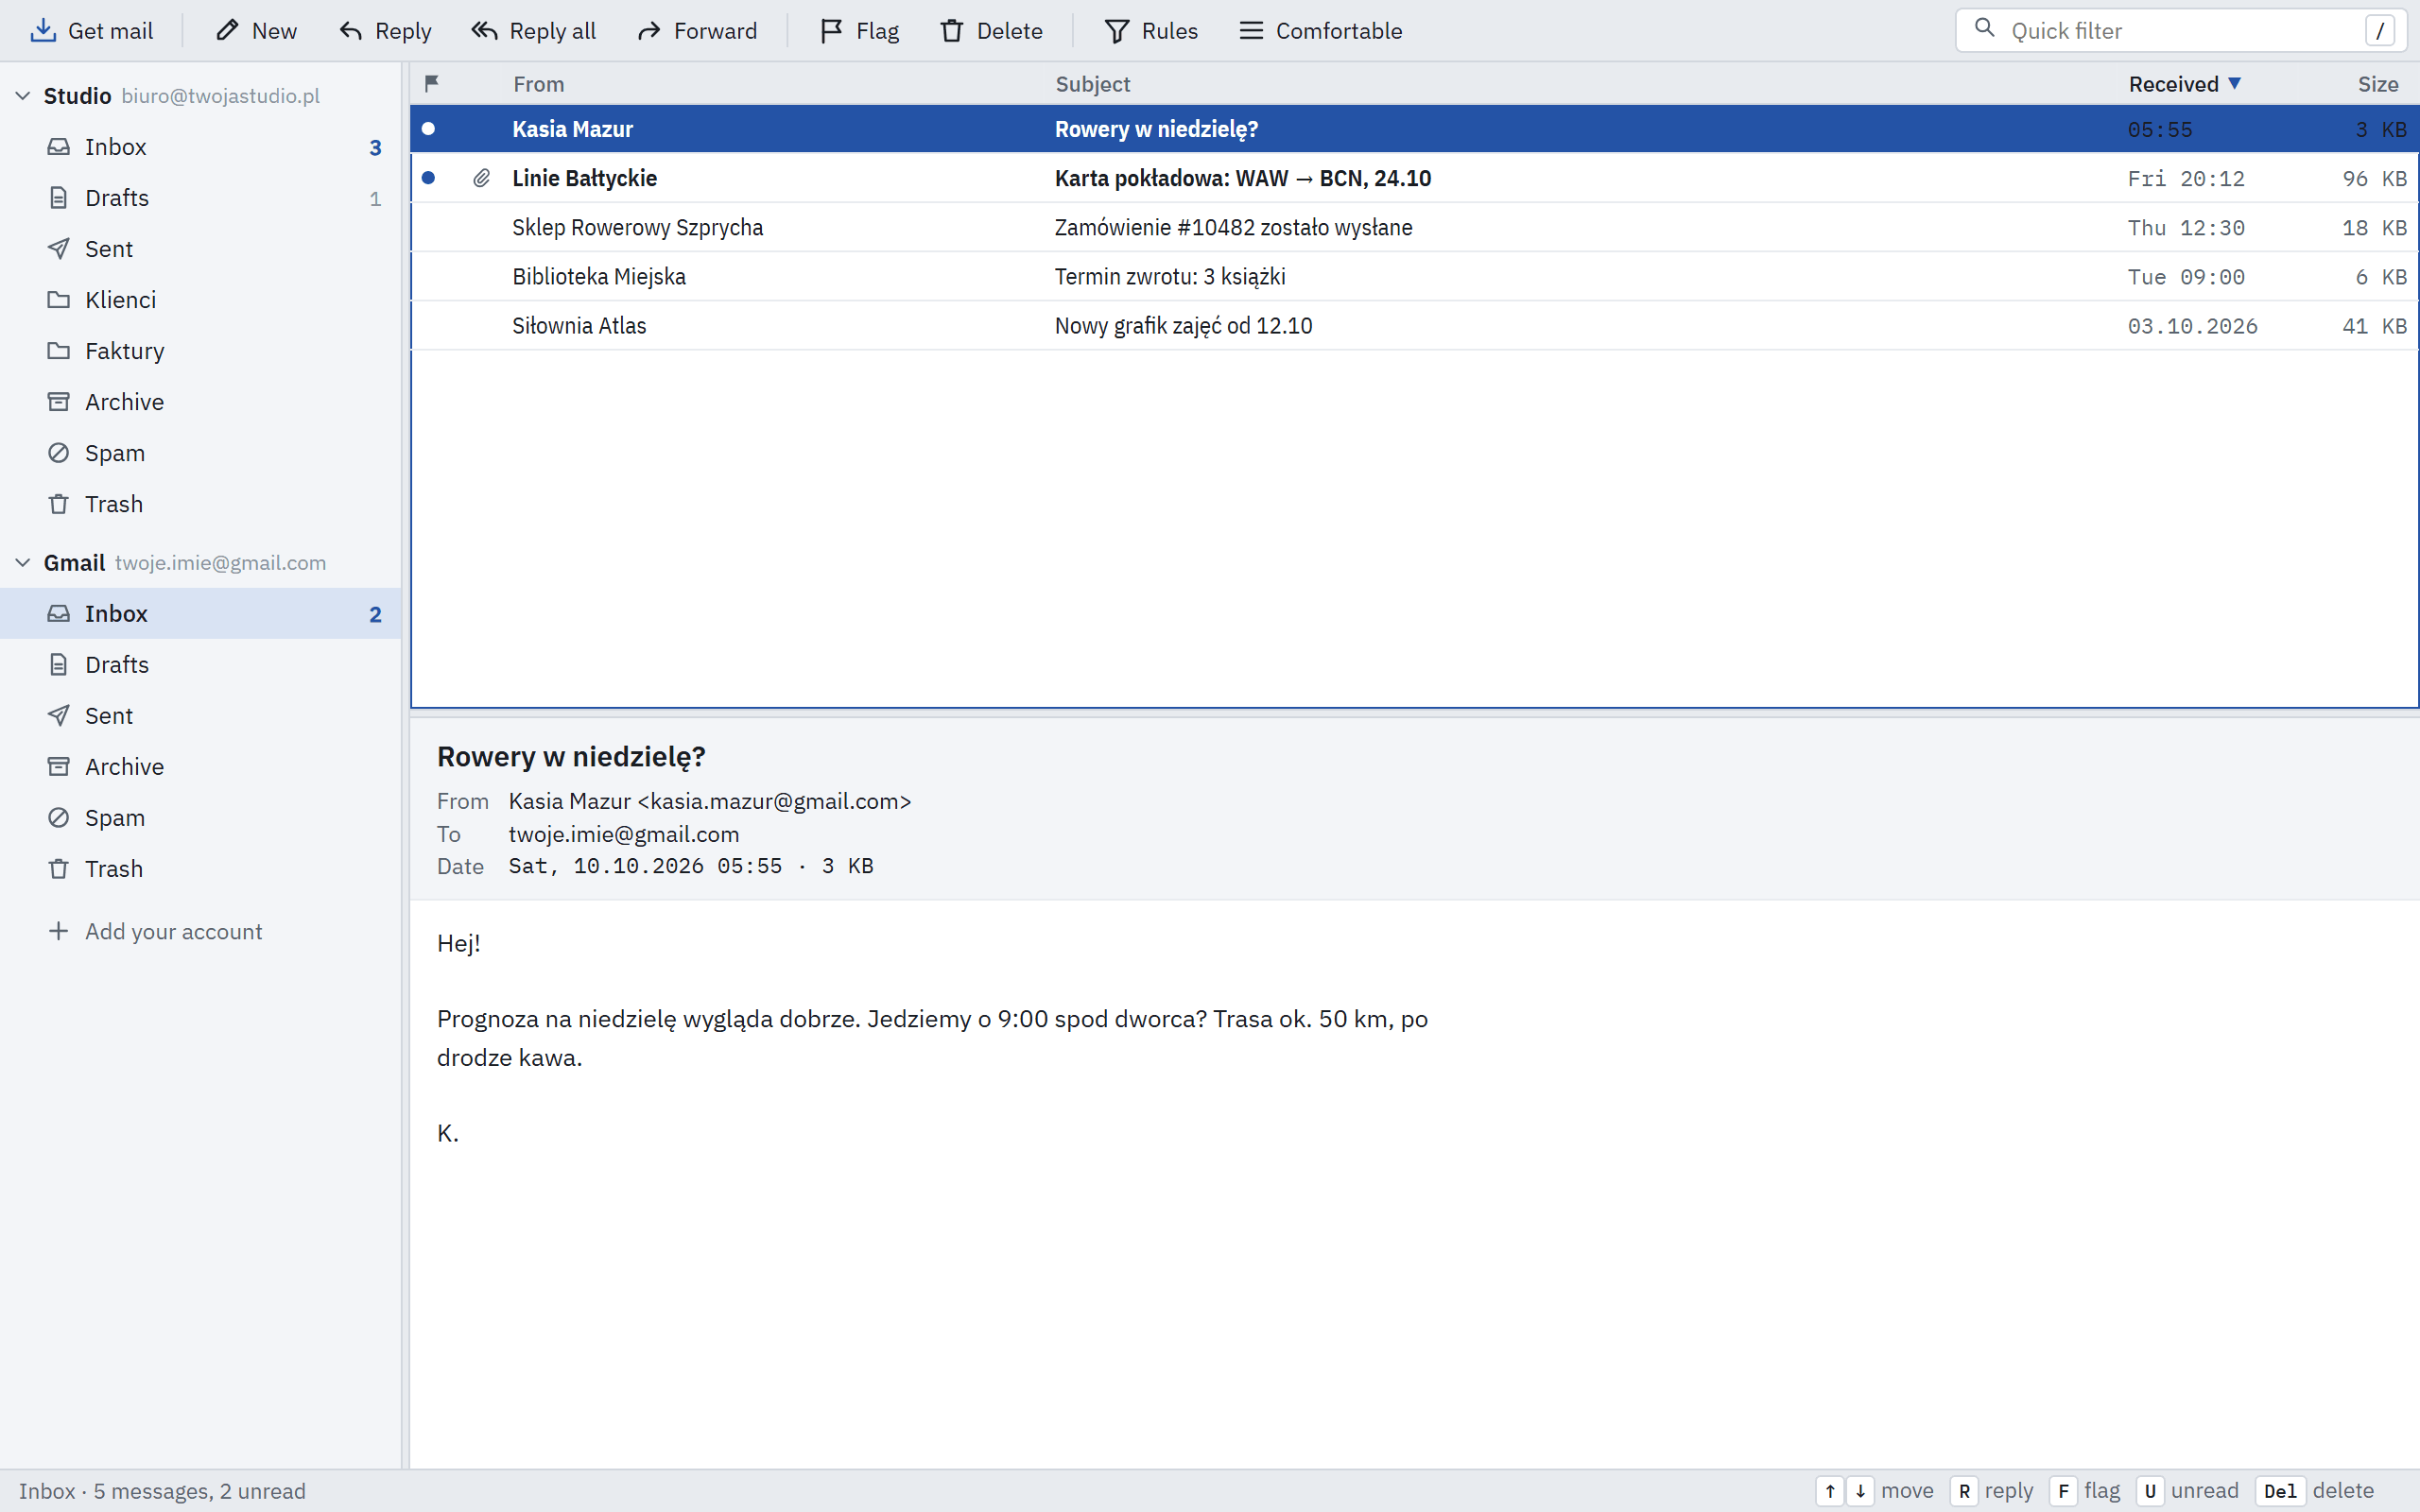Toggle unread dot on Kasia Mazur message

pyautogui.click(x=428, y=129)
